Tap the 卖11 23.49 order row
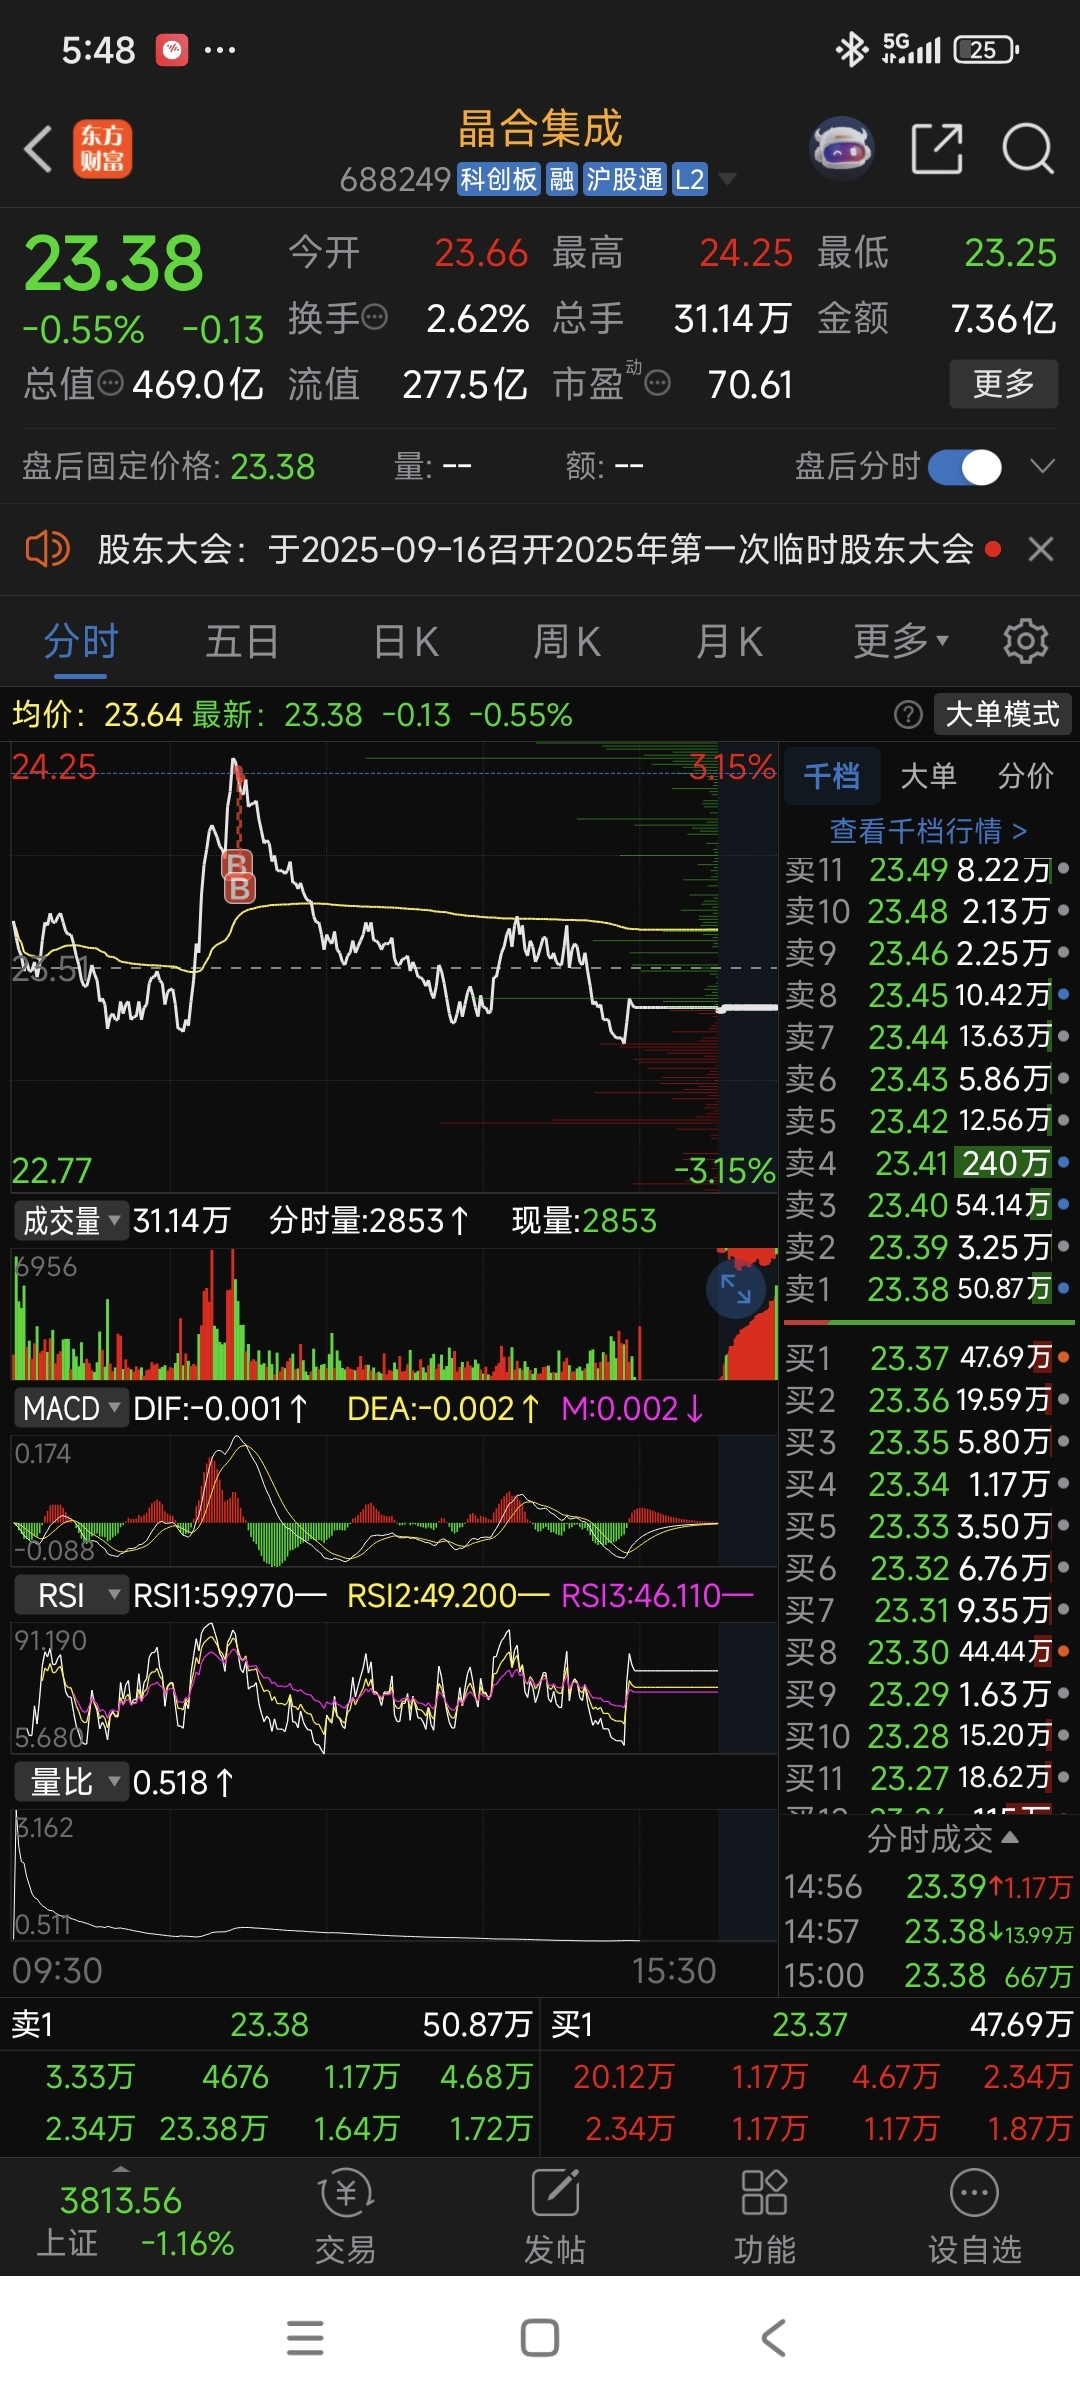The image size is (1080, 2400). click(927, 870)
